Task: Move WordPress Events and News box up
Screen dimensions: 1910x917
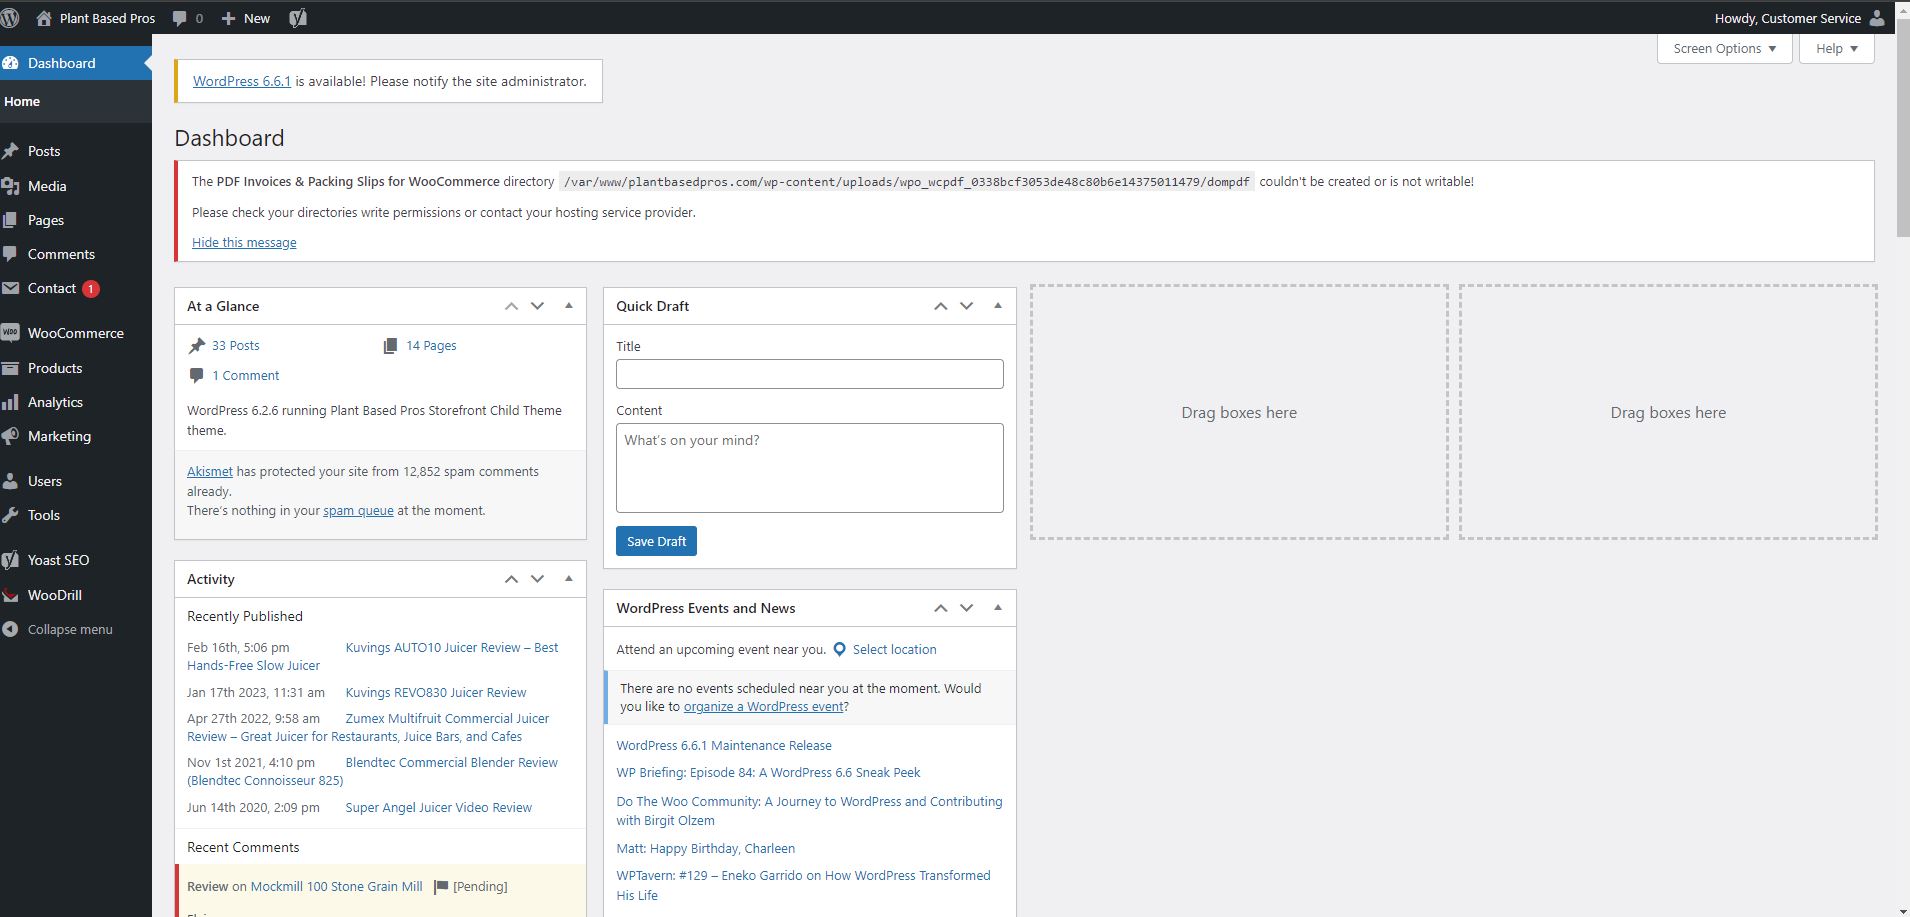Action: click(x=940, y=608)
